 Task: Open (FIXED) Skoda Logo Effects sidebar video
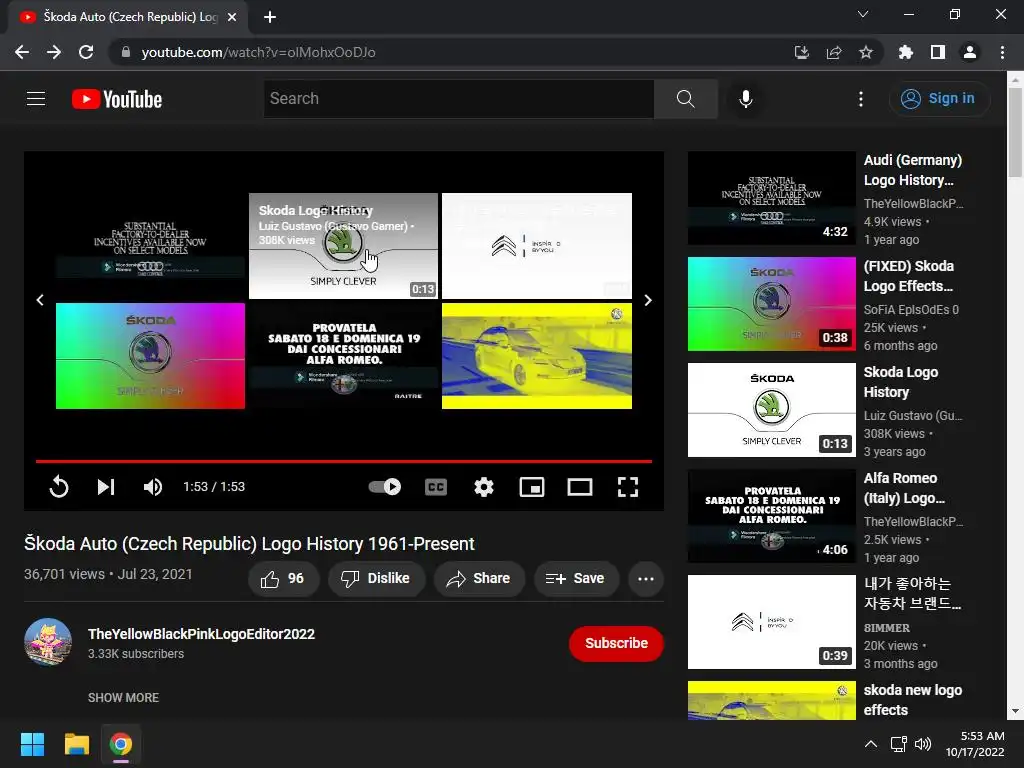coord(908,276)
